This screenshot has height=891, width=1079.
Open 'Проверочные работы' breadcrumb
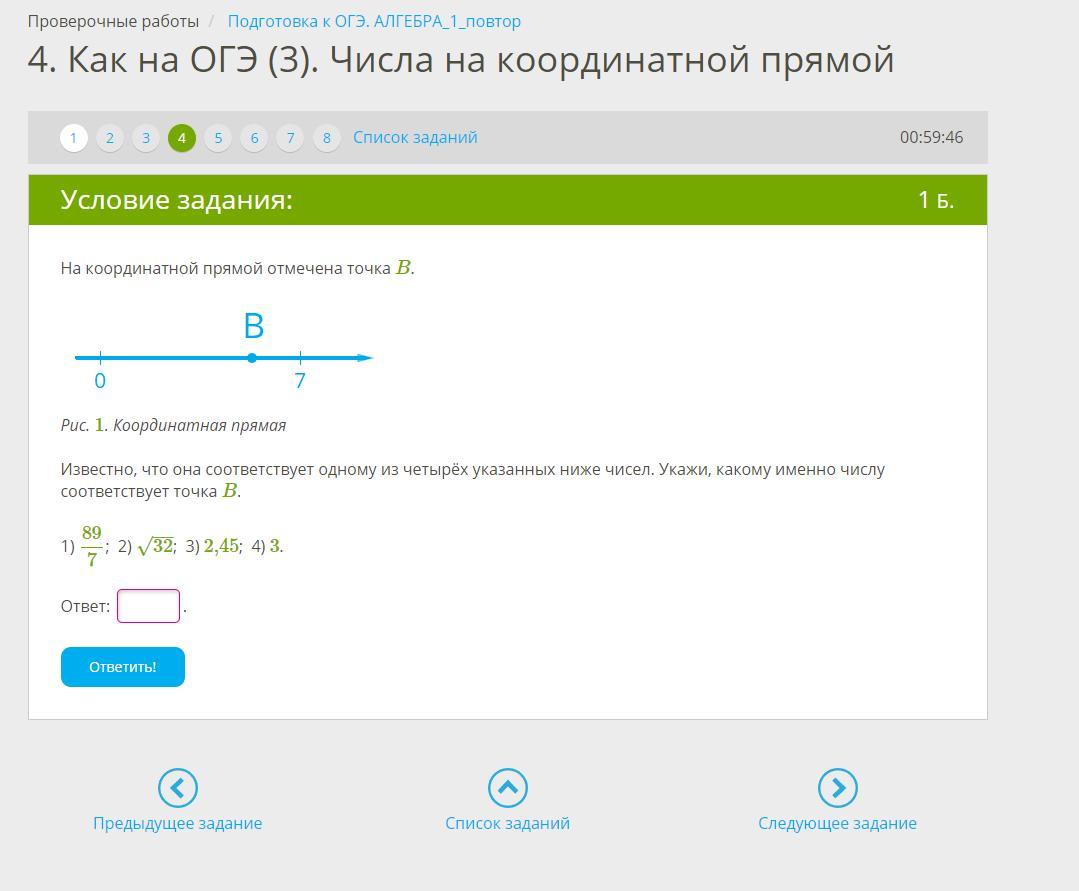[113, 21]
